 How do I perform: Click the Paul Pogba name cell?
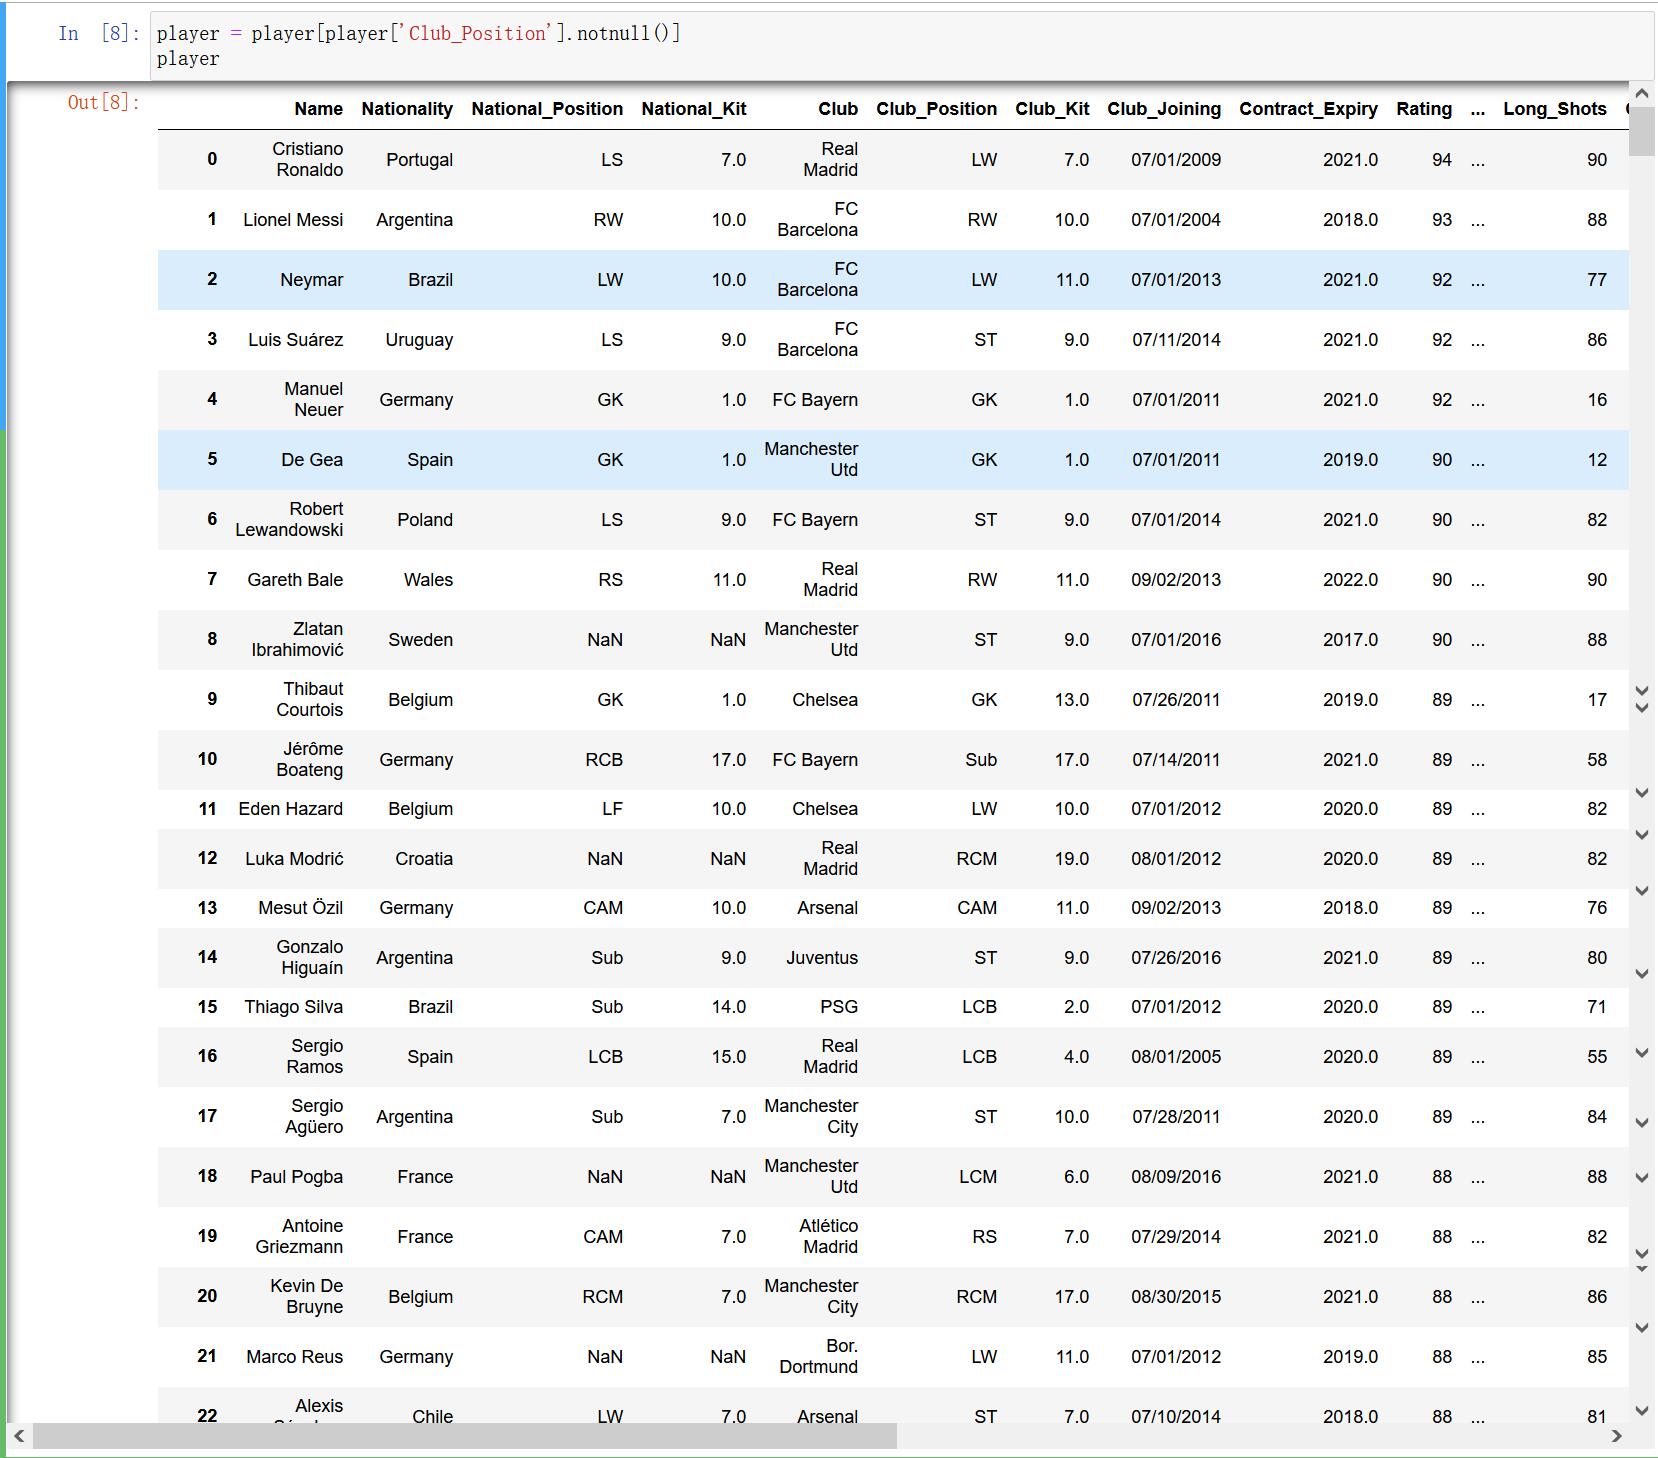pos(296,1177)
